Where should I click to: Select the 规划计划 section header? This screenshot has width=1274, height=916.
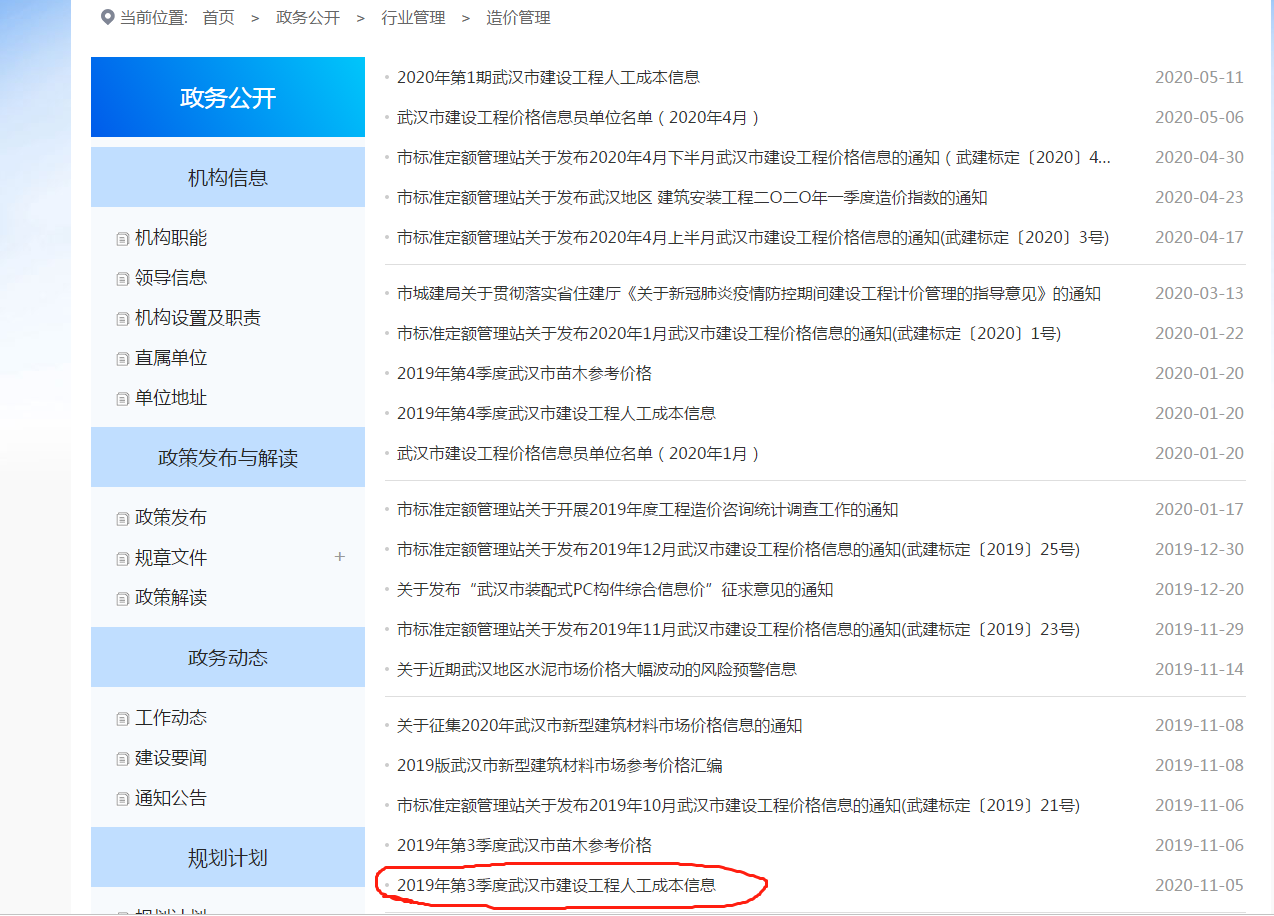(x=228, y=857)
